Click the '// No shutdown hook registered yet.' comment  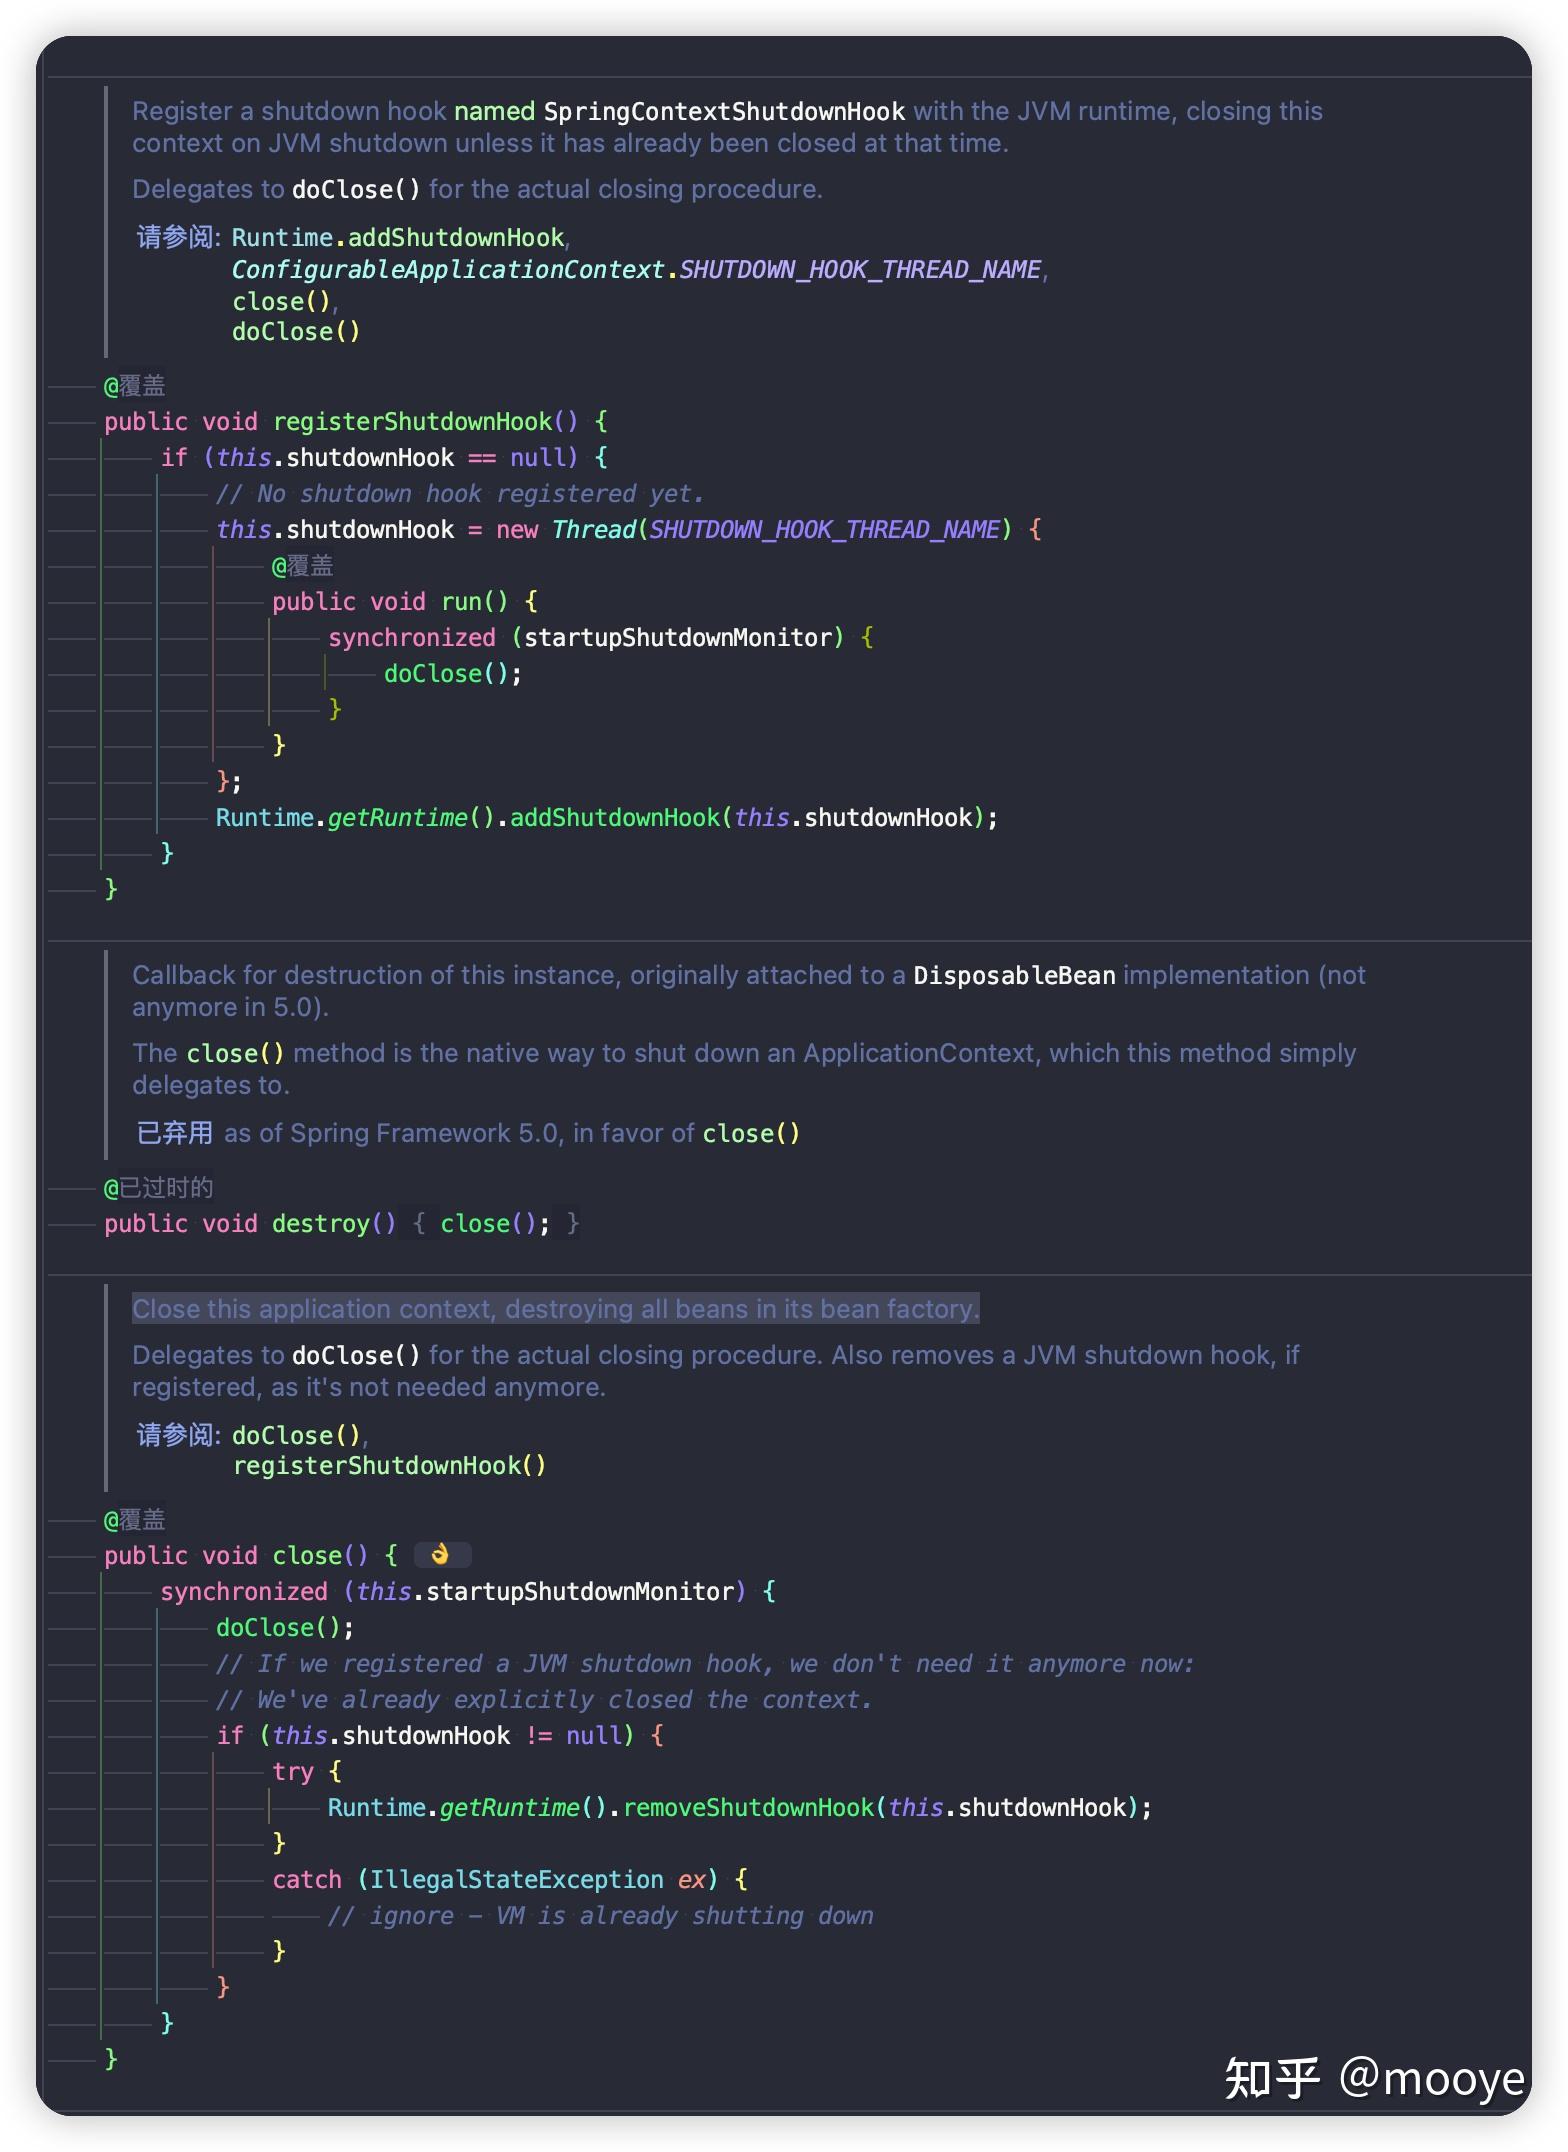coord(460,493)
